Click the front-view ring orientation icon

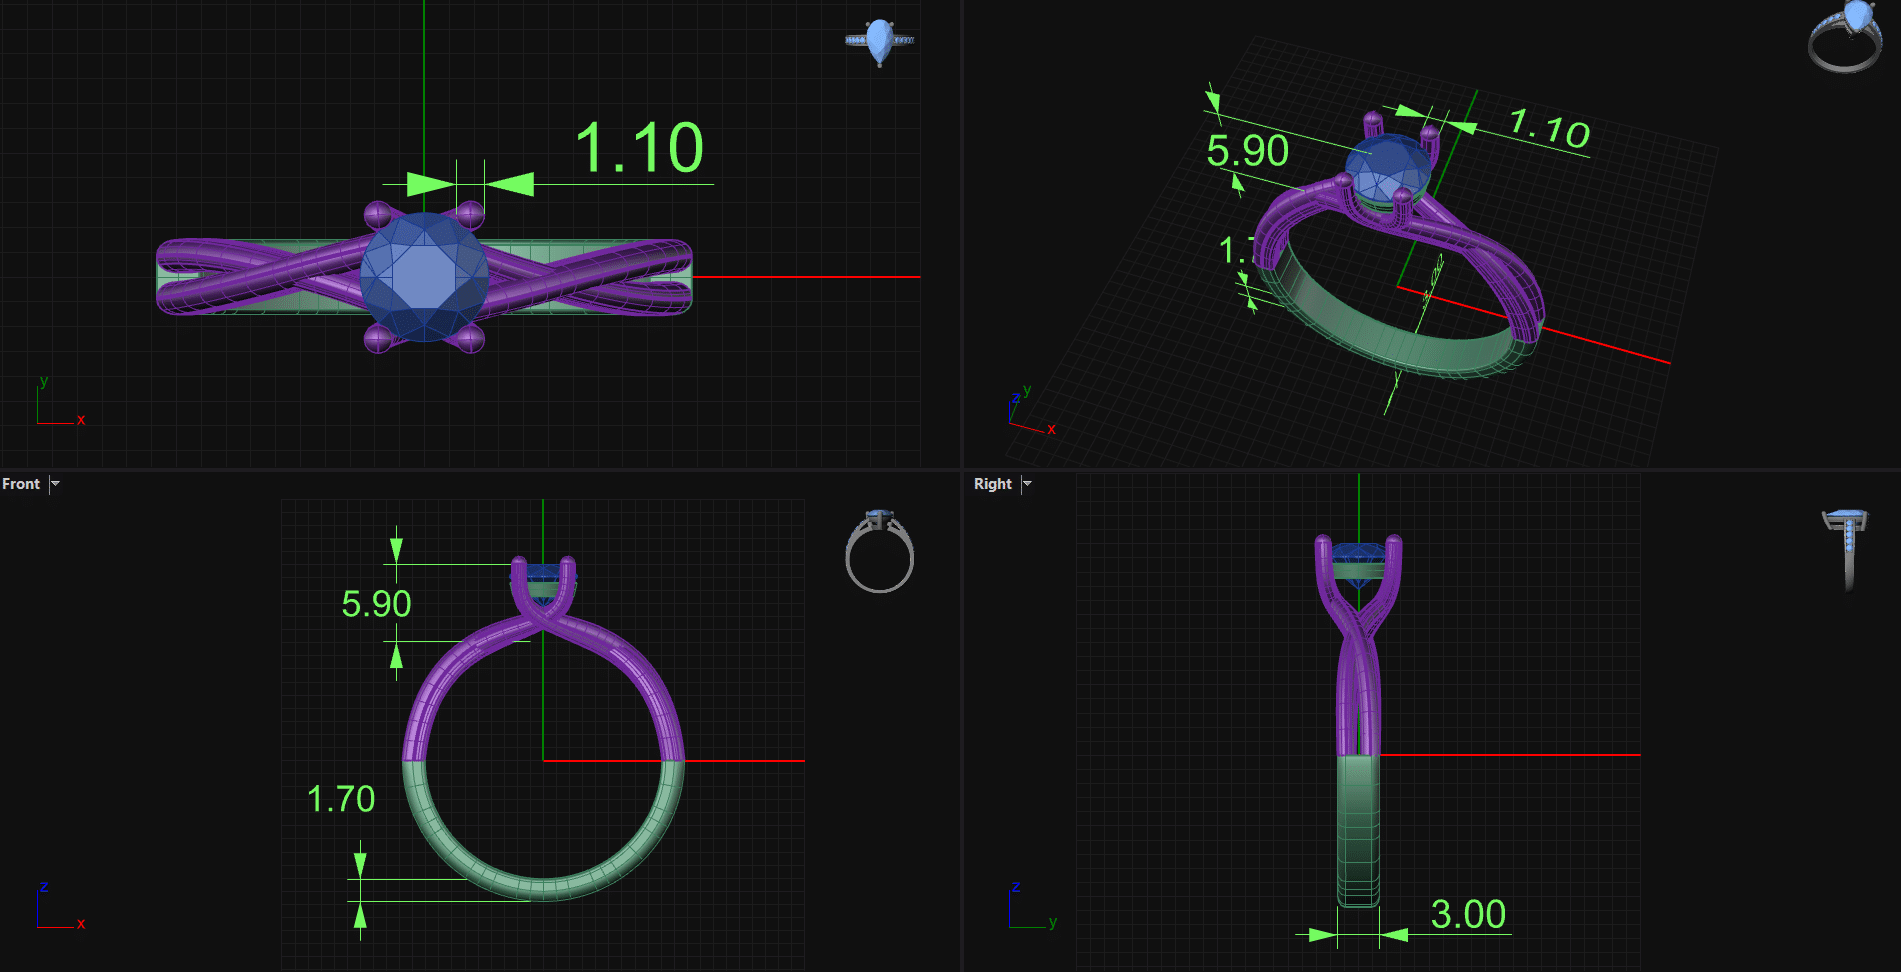point(879,551)
